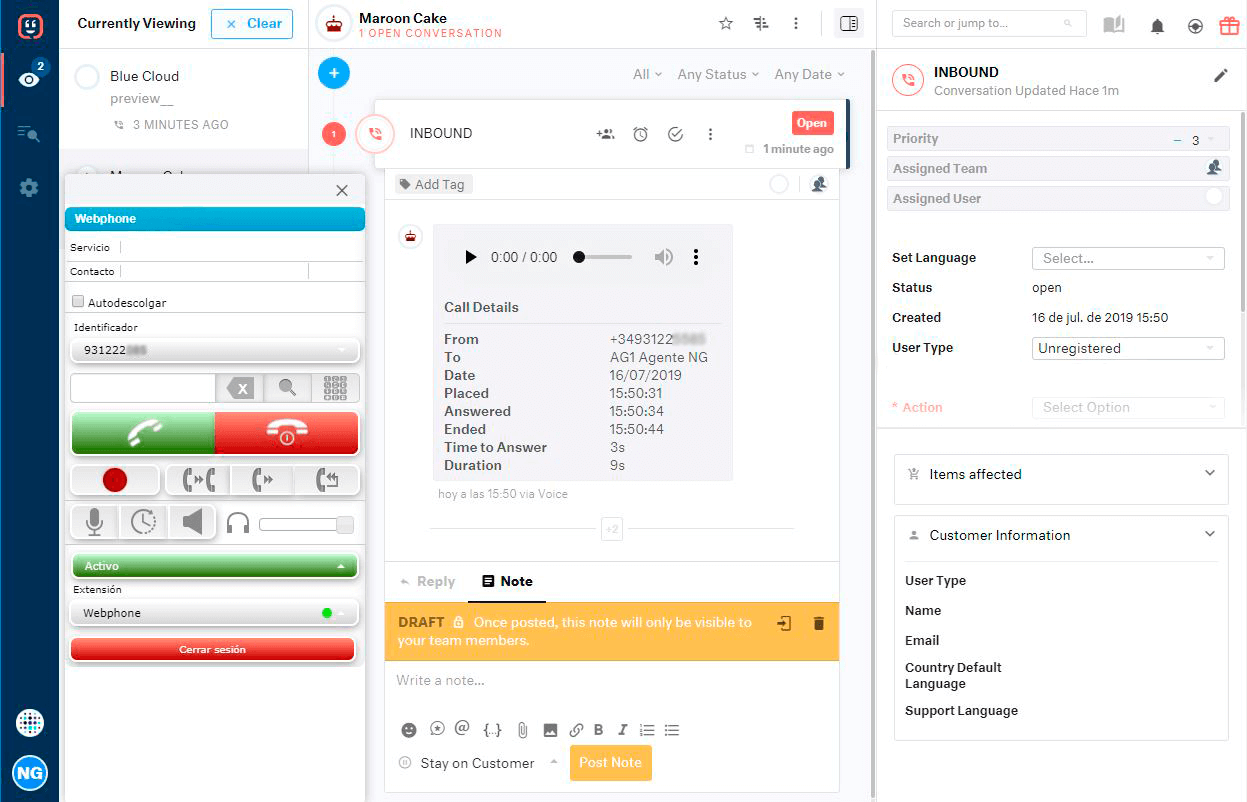Screen dimensions: 1247x802
Task: Click the Open status badge
Action: (812, 123)
